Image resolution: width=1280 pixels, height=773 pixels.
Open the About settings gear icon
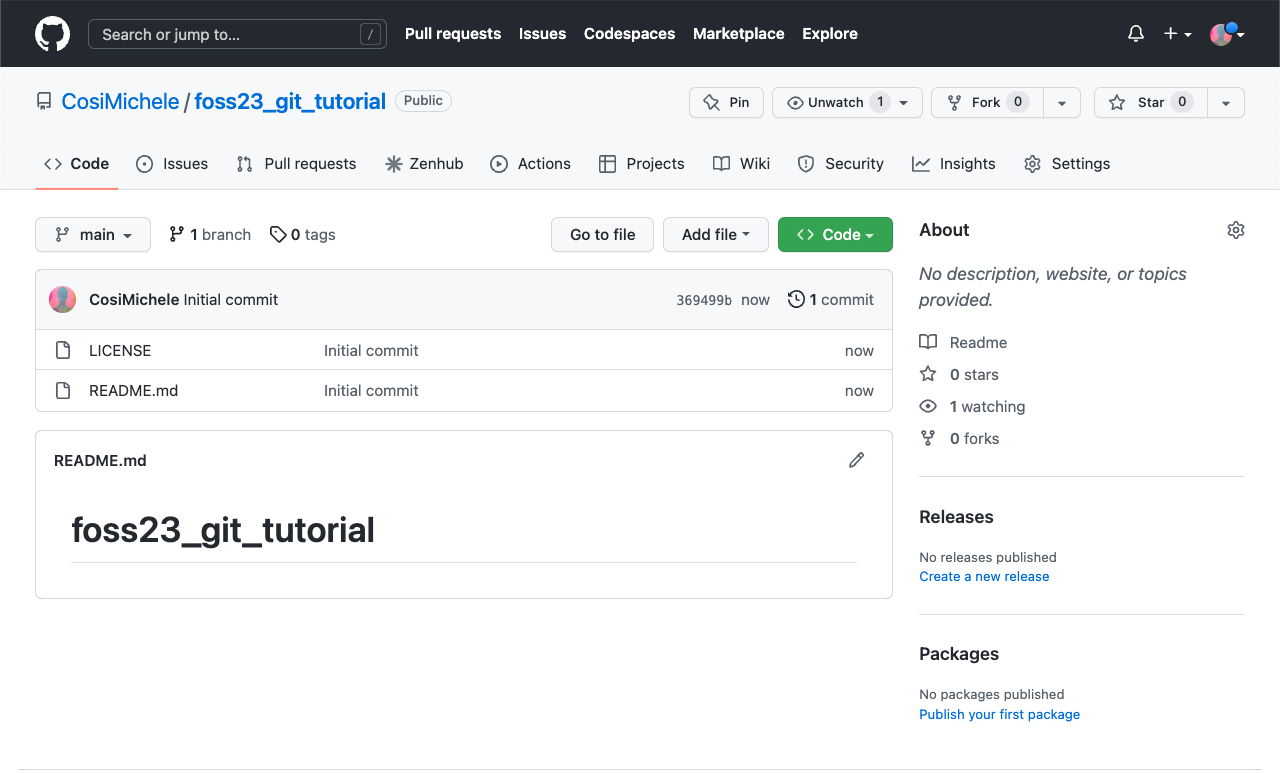coord(1236,230)
